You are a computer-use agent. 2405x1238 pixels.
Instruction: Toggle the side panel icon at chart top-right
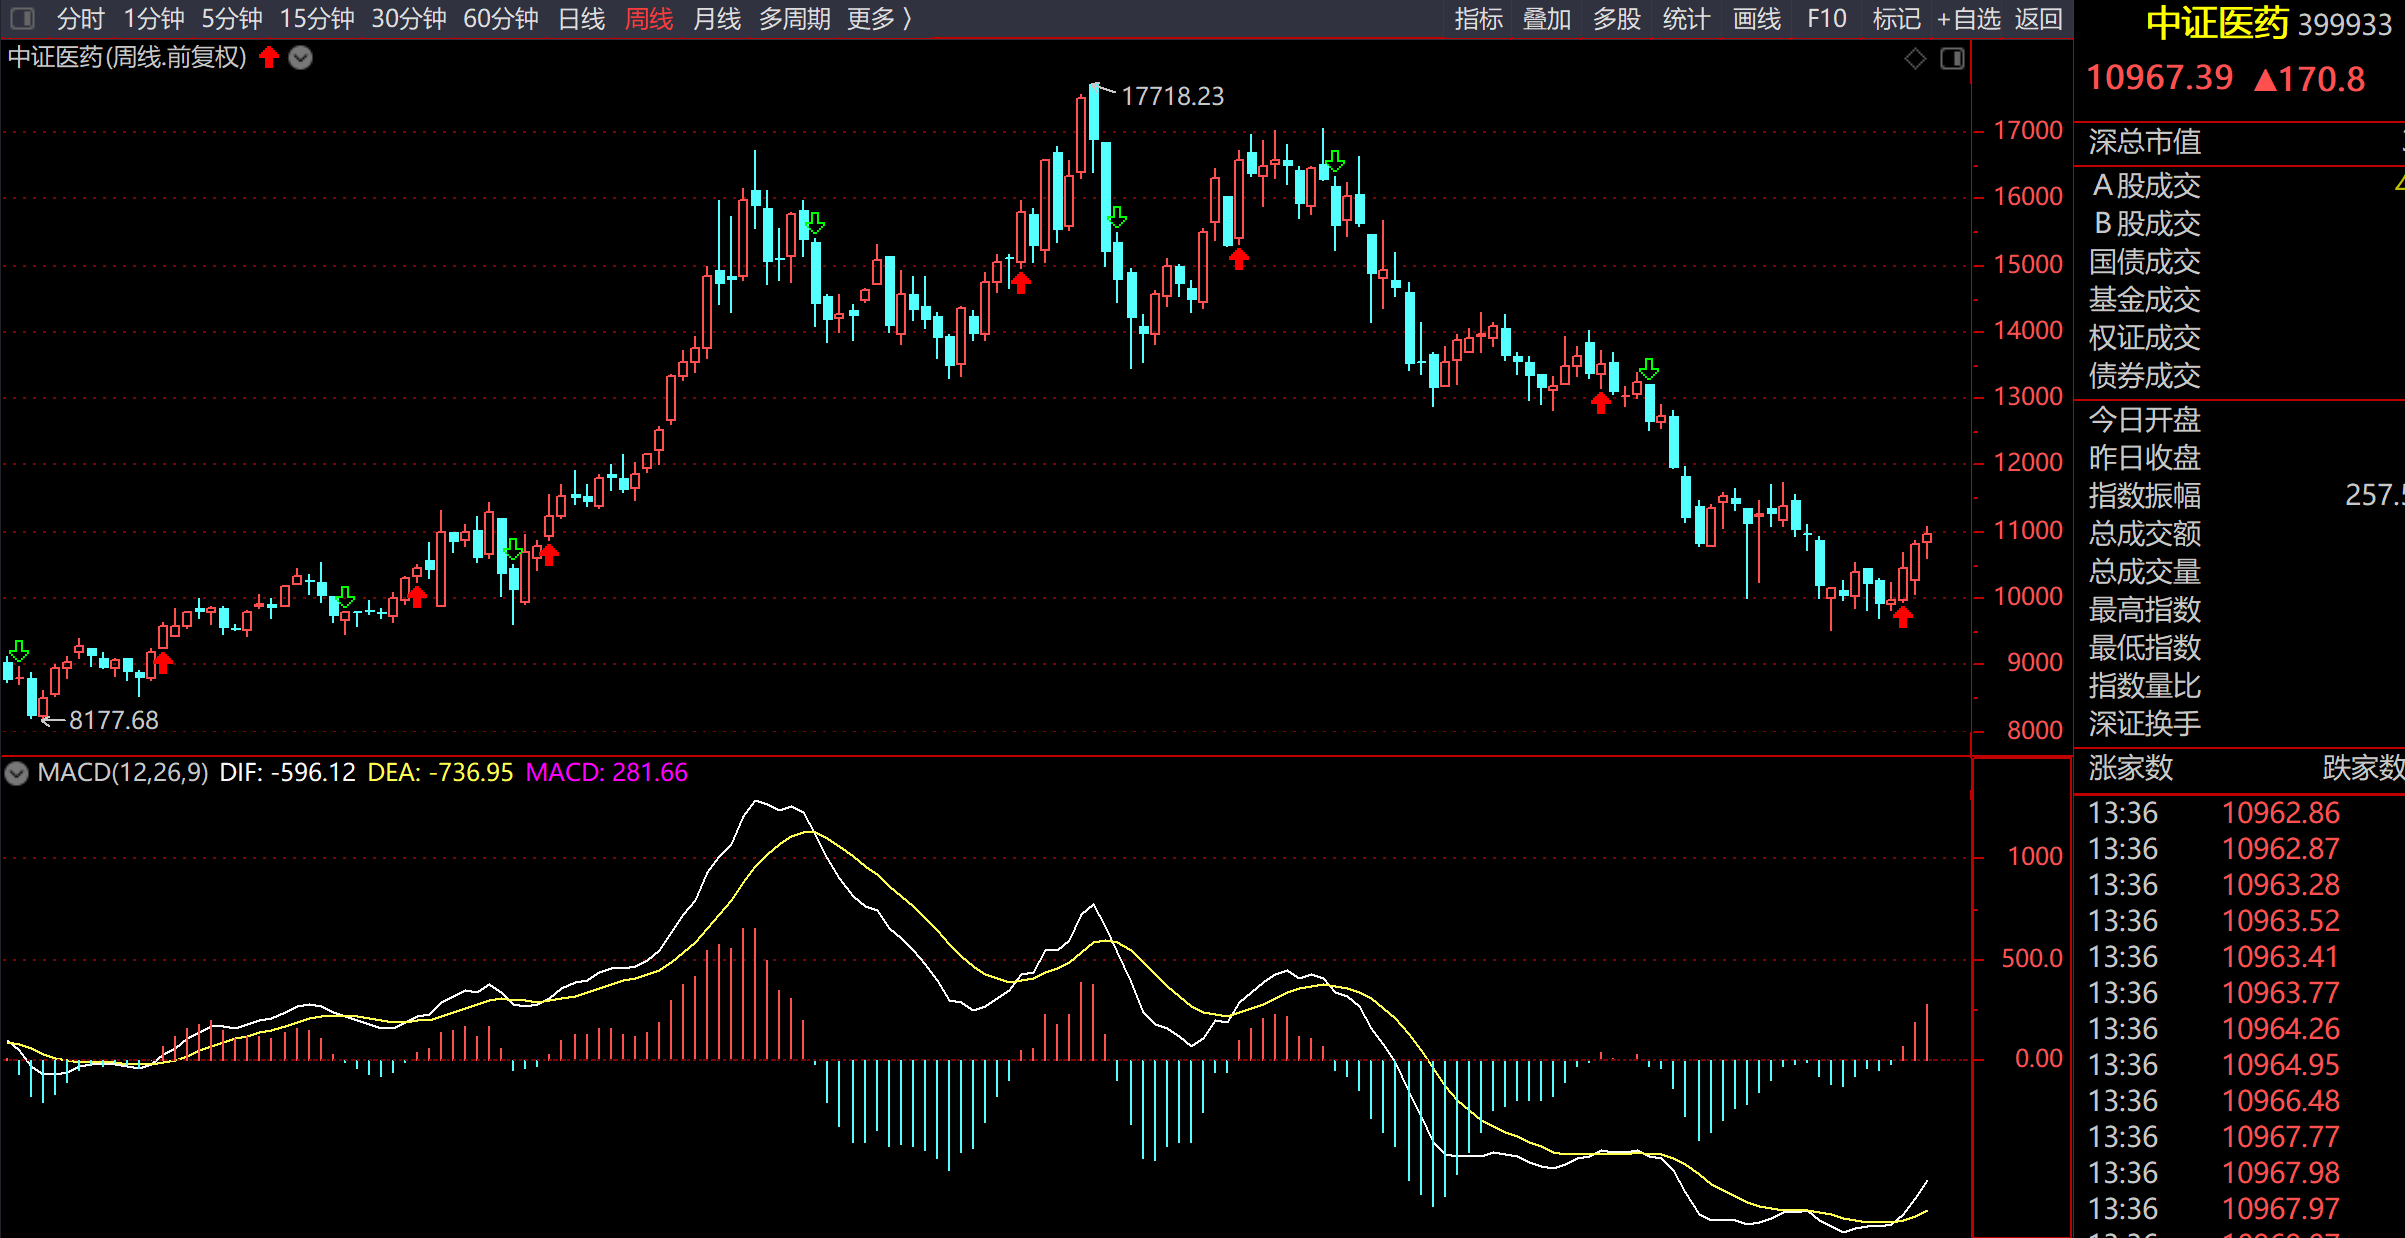pos(1952,58)
